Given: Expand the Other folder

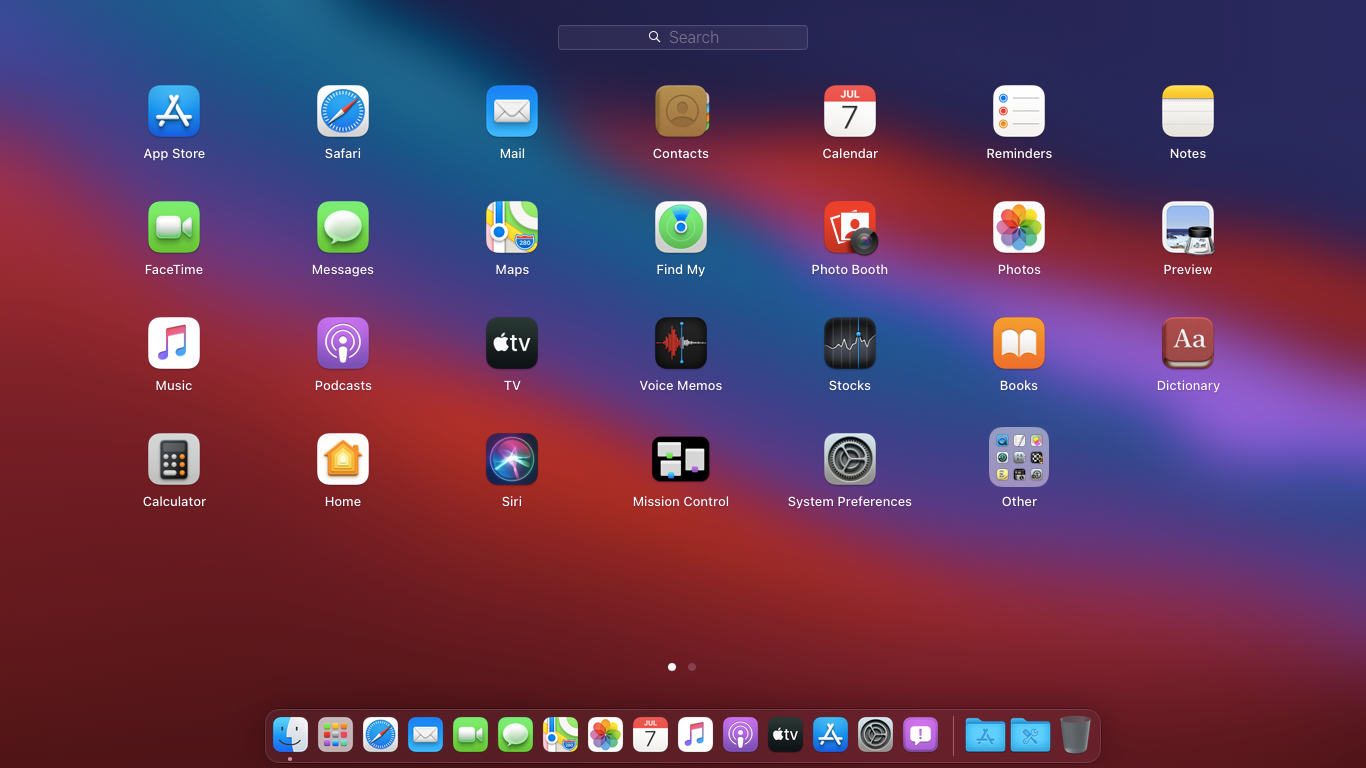Looking at the screenshot, I should coord(1019,457).
